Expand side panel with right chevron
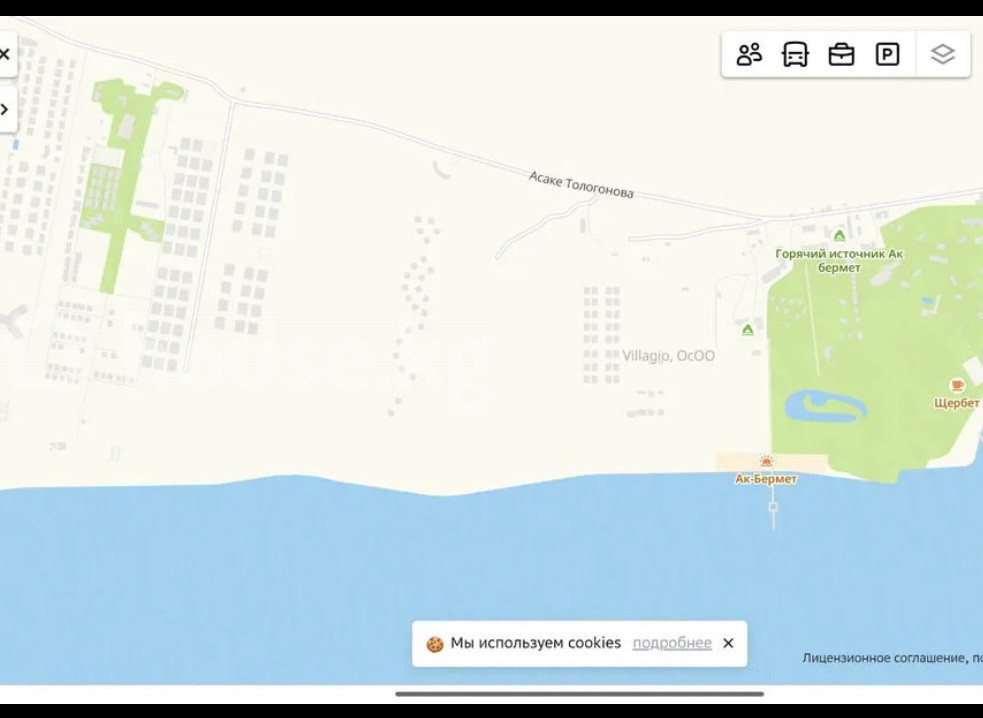The image size is (983, 718). click(x=5, y=109)
